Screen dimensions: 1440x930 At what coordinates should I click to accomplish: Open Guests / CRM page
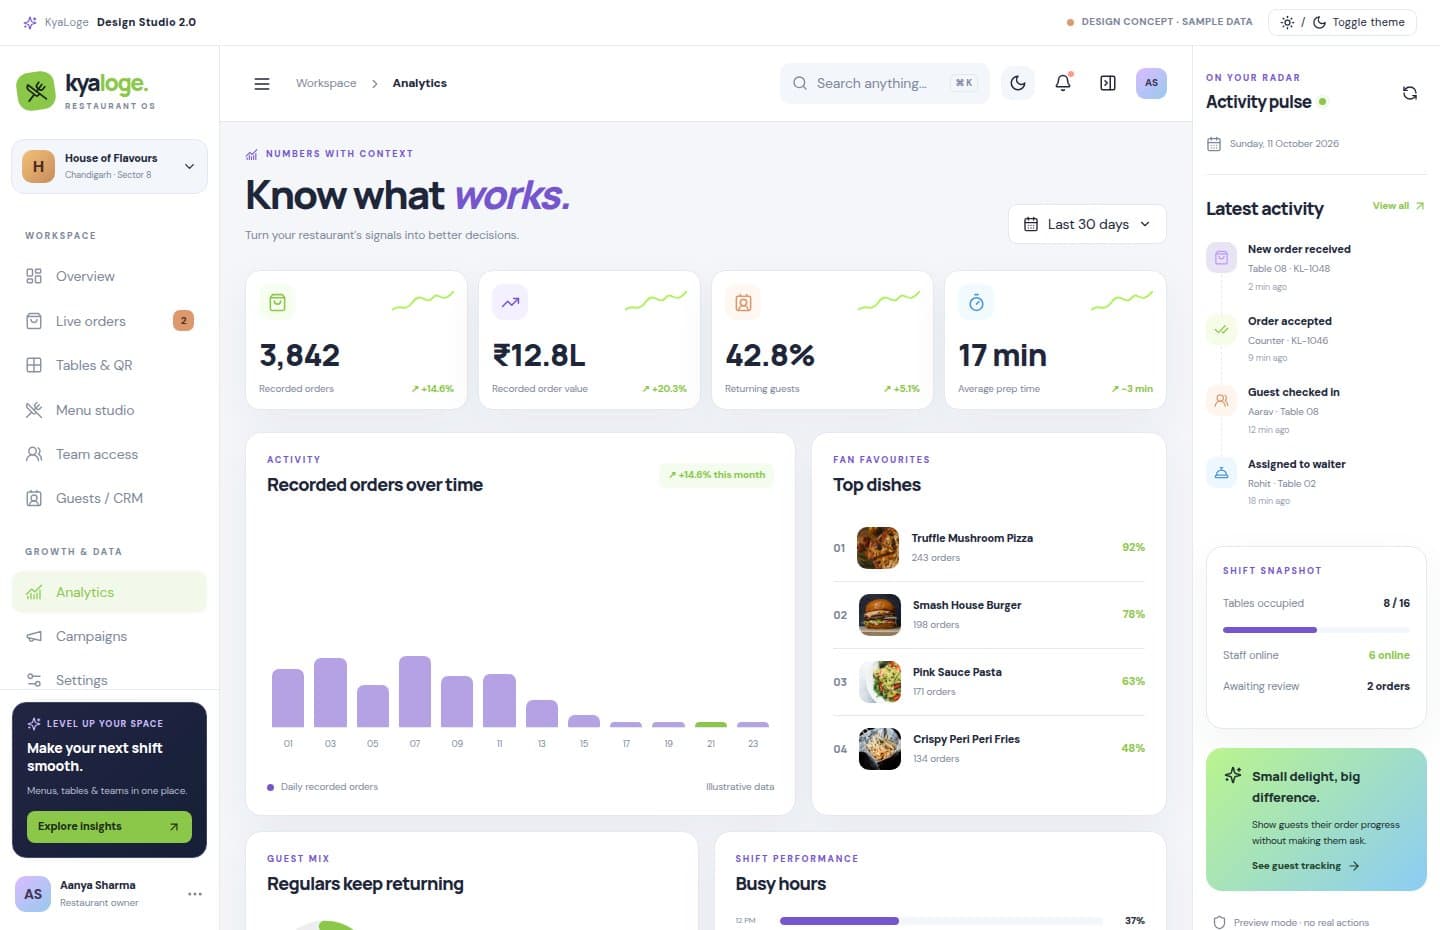(x=109, y=498)
